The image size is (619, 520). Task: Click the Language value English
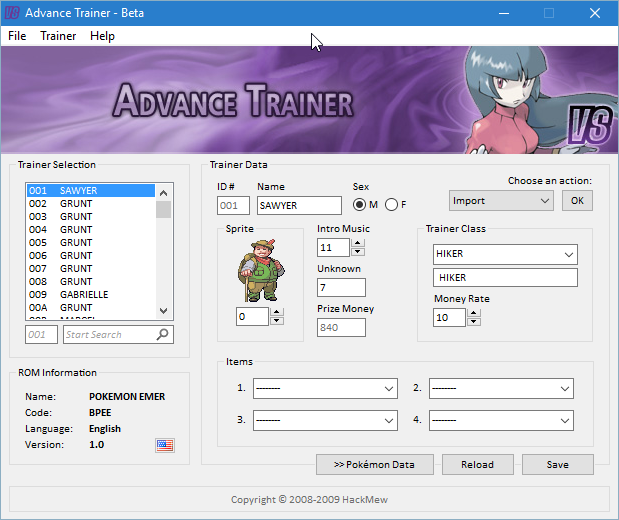(x=105, y=429)
